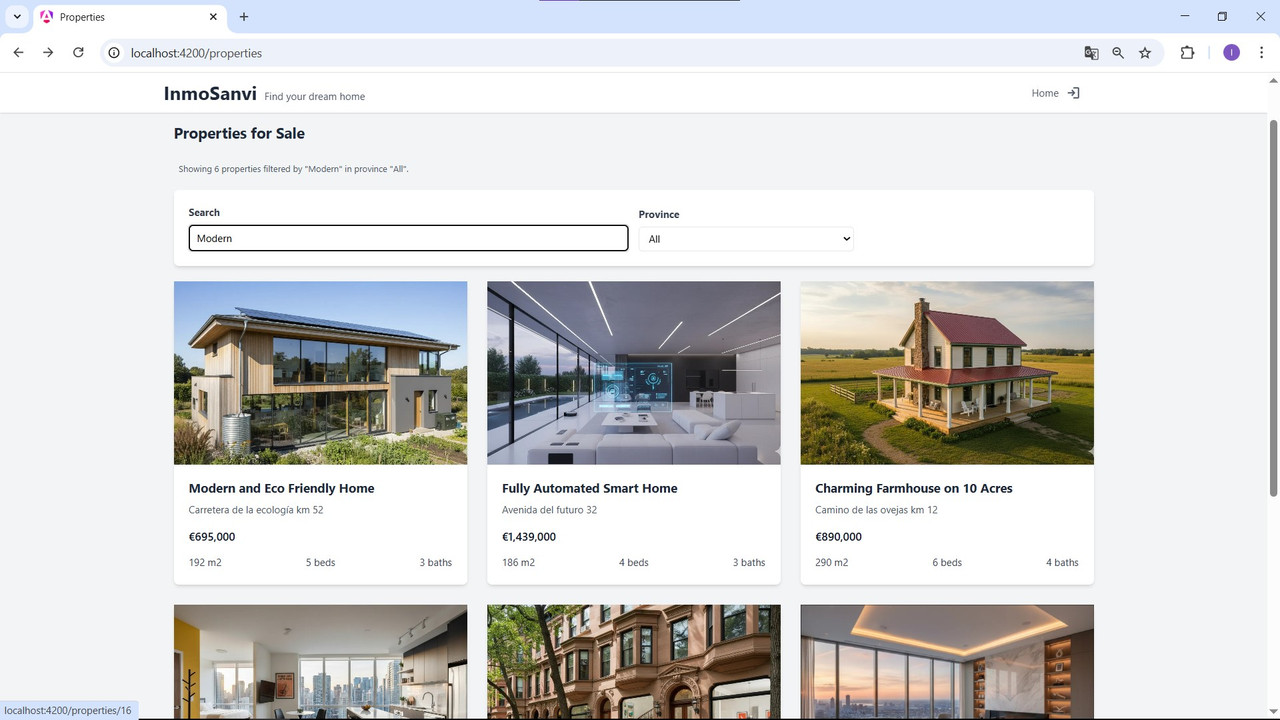Restore down the browser window
The width and height of the screenshot is (1280, 720).
1222,16
